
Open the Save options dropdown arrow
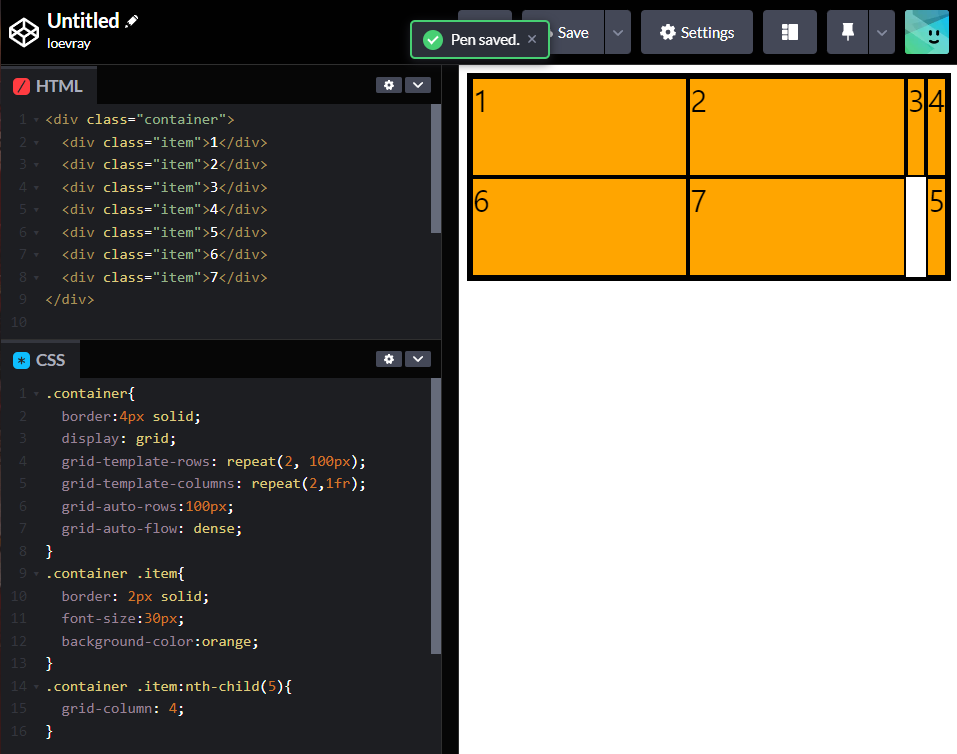(618, 32)
